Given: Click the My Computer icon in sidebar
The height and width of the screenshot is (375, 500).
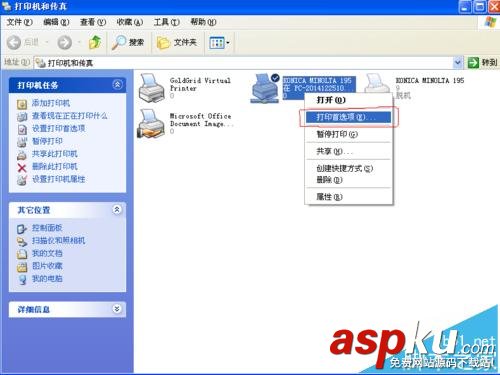Looking at the screenshot, I should [x=22, y=280].
